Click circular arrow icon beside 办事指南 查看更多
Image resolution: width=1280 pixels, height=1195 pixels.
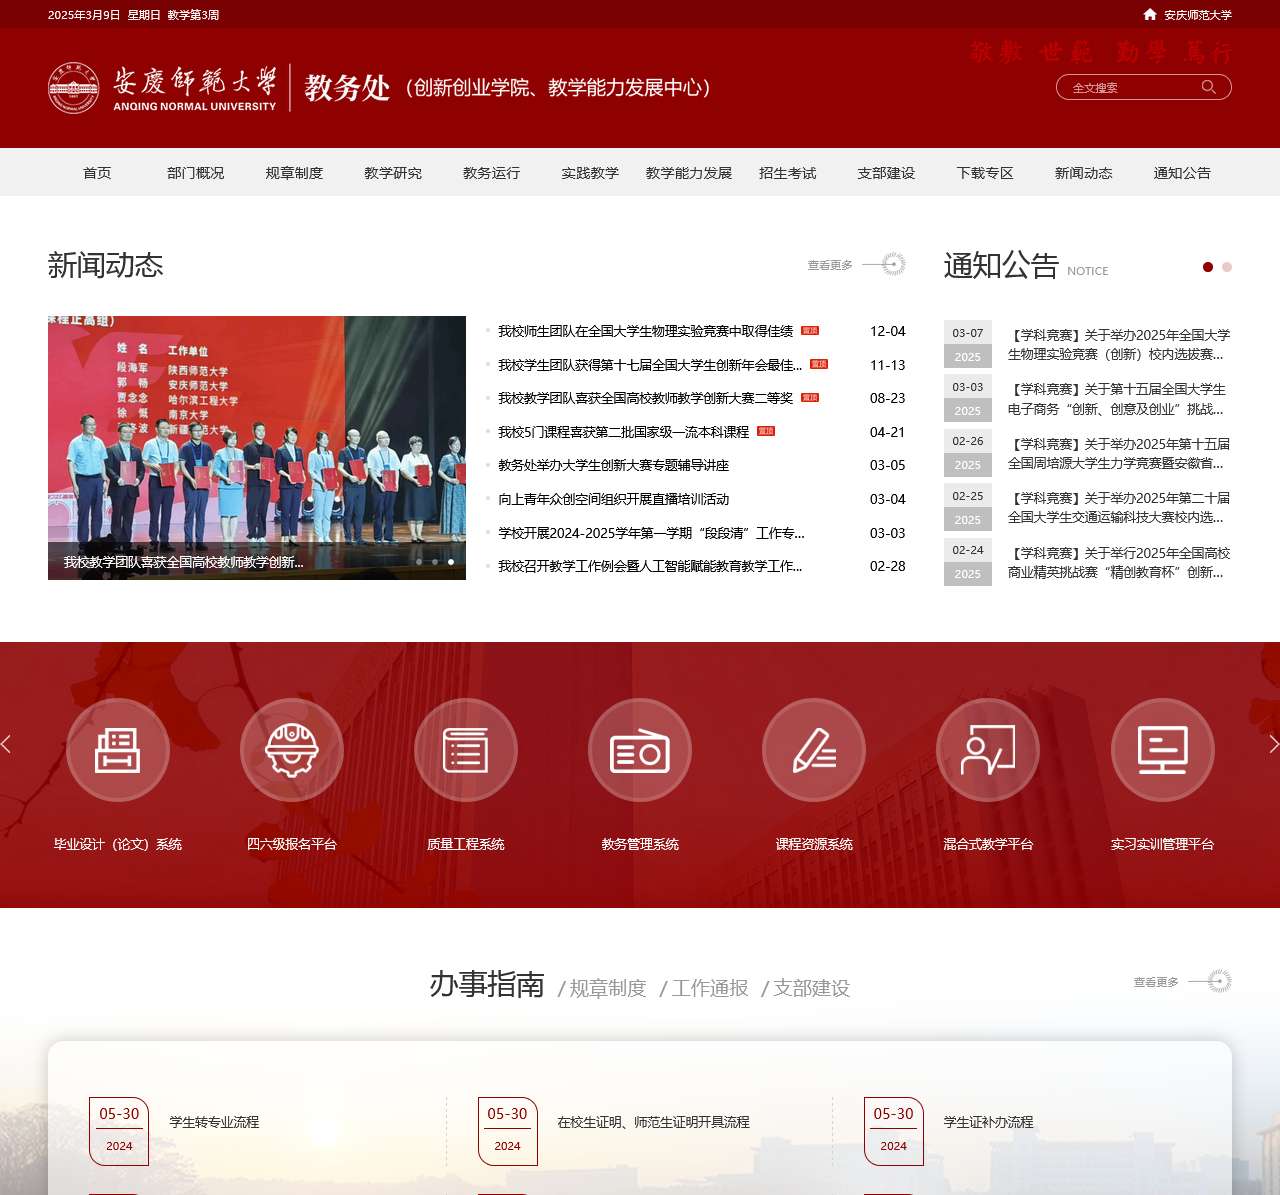click(x=1220, y=981)
